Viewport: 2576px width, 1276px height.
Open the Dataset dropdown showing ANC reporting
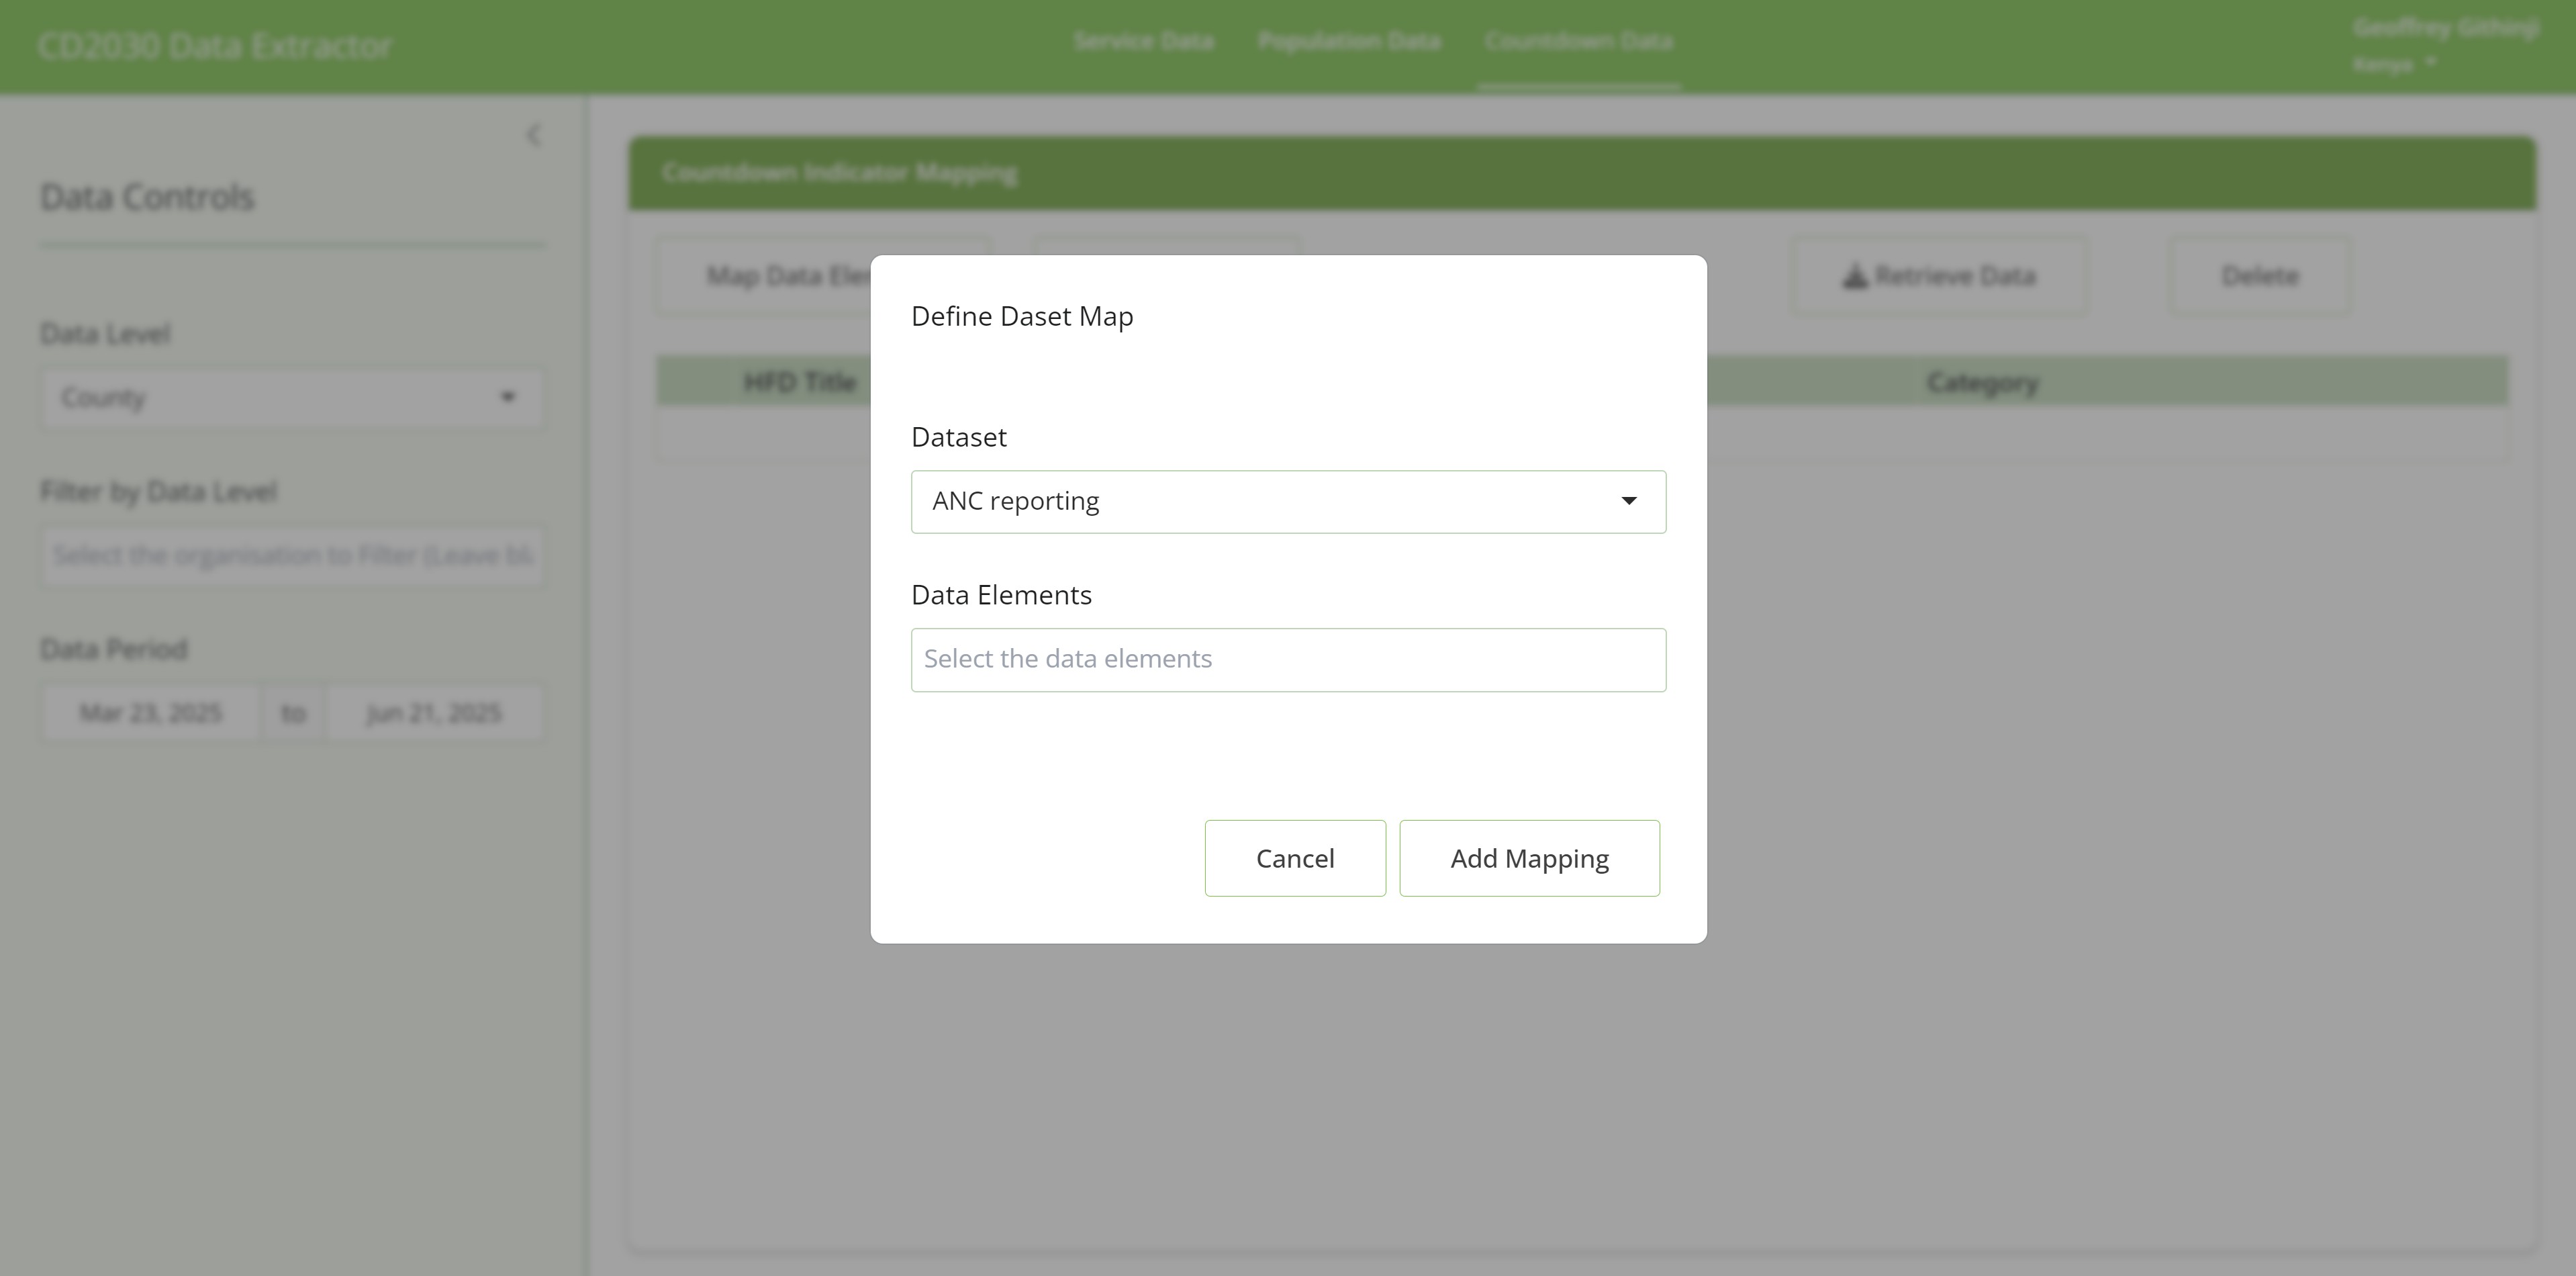[x=1288, y=501]
